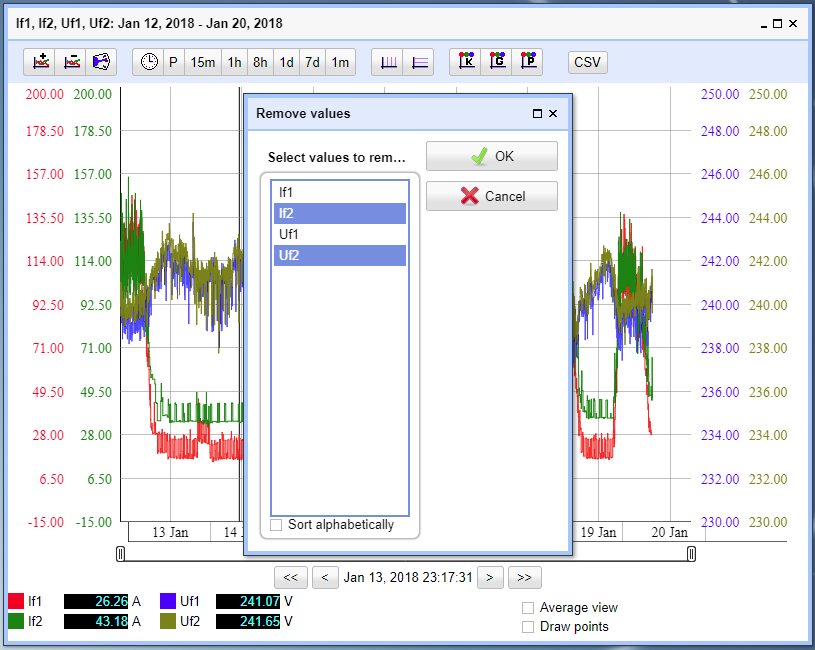The height and width of the screenshot is (650, 815).
Task: Click the G chart toolbar icon
Action: tap(497, 62)
